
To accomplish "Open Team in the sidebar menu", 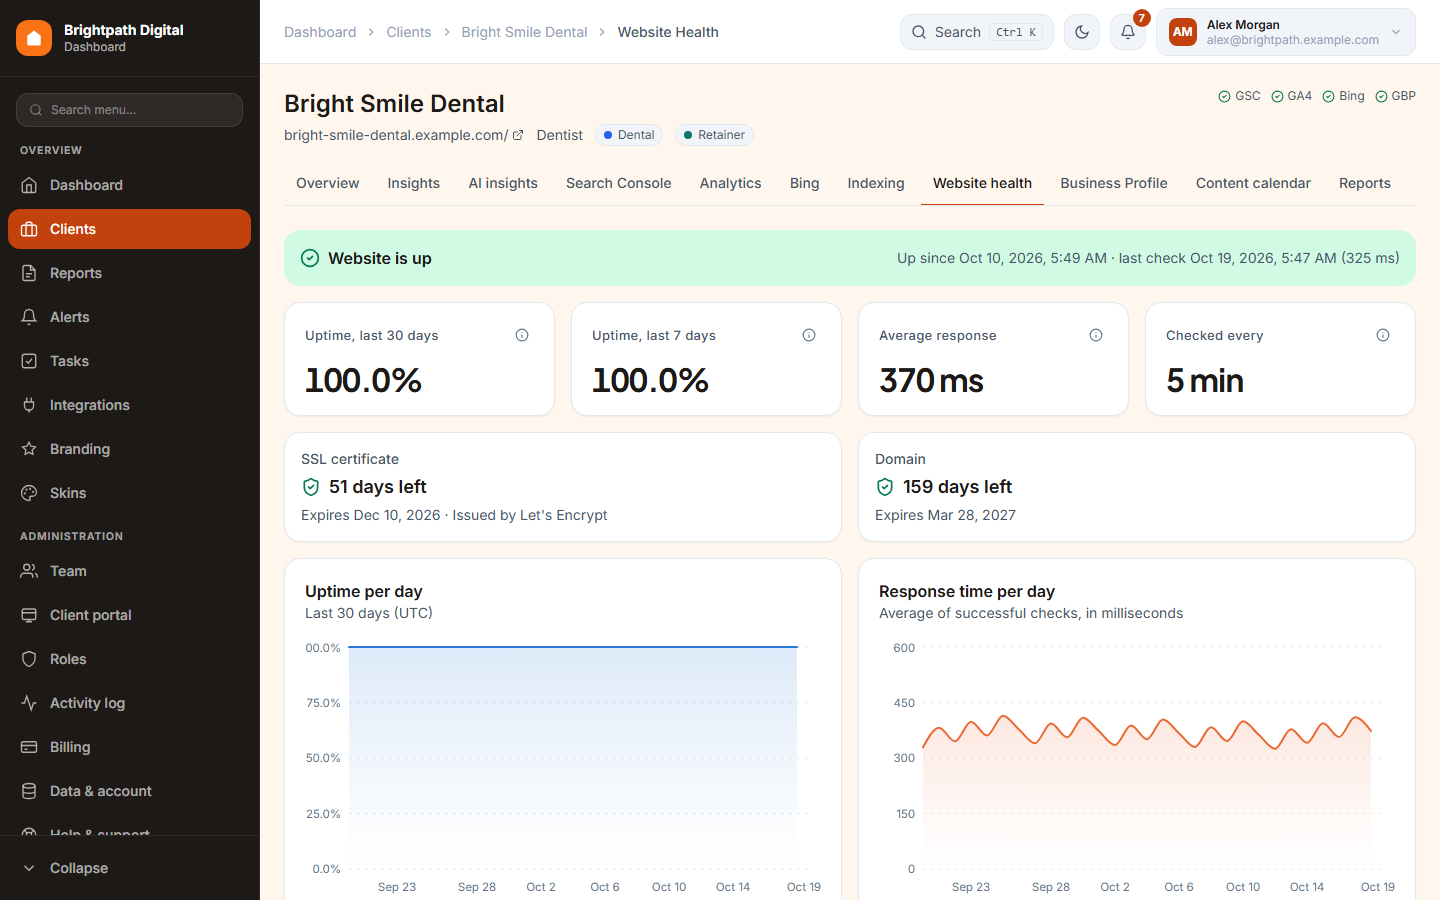I will (130, 571).
